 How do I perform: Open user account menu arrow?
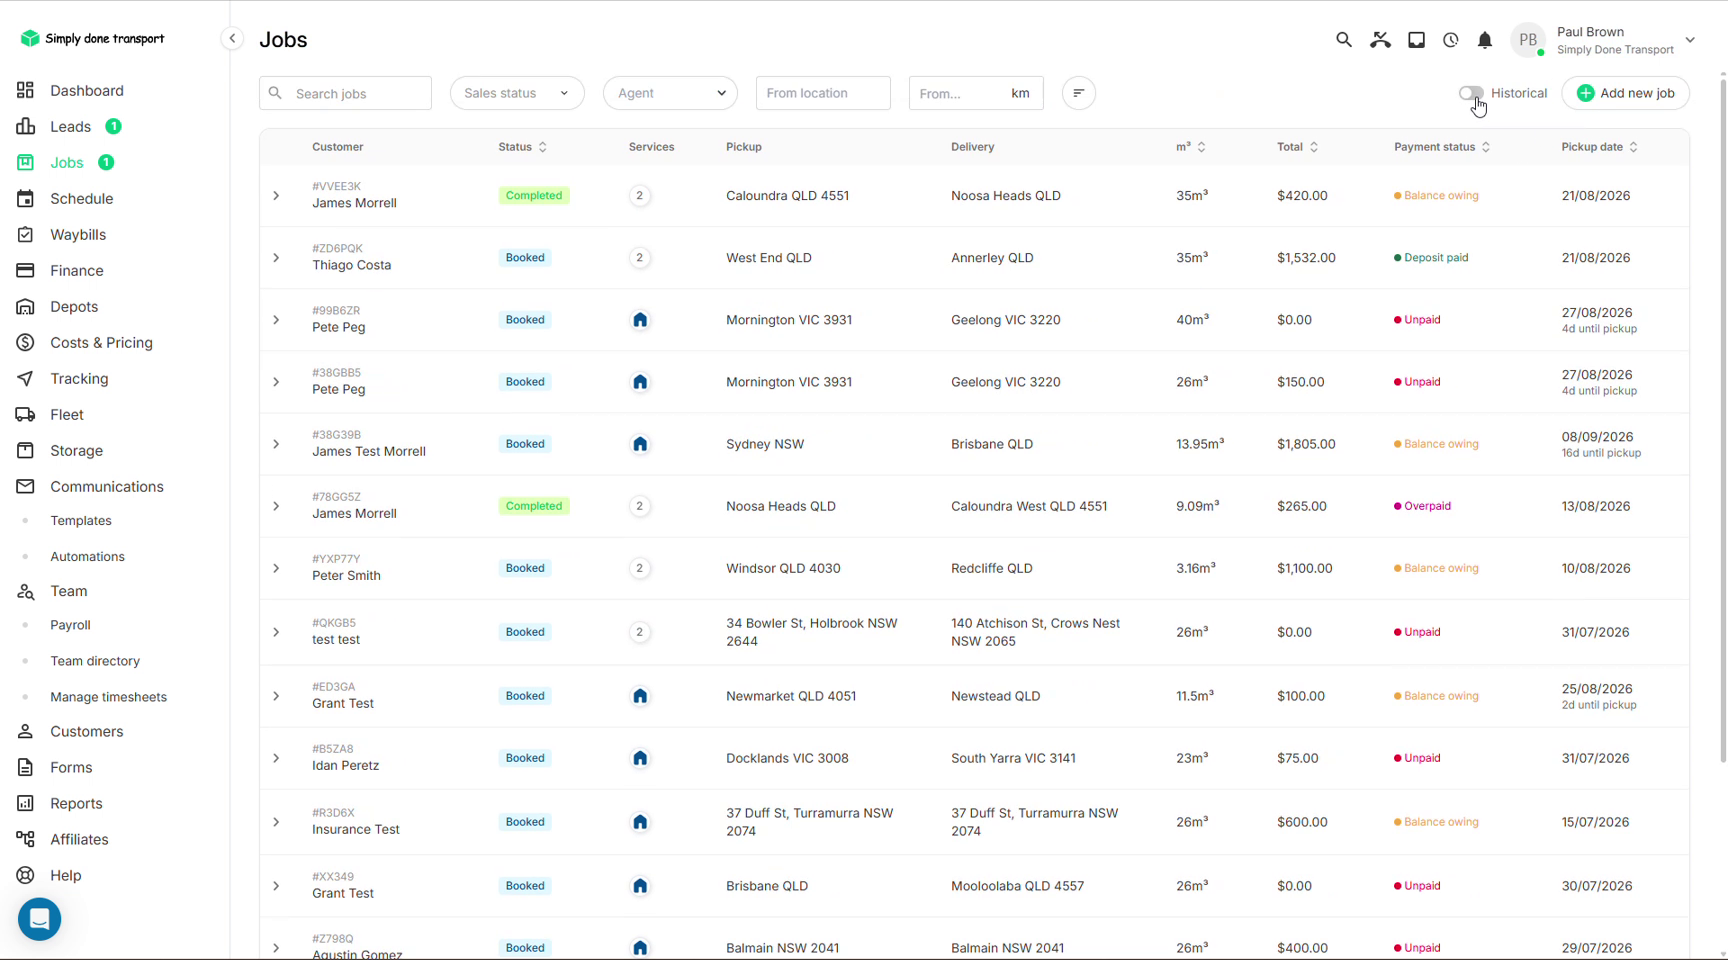click(1690, 41)
